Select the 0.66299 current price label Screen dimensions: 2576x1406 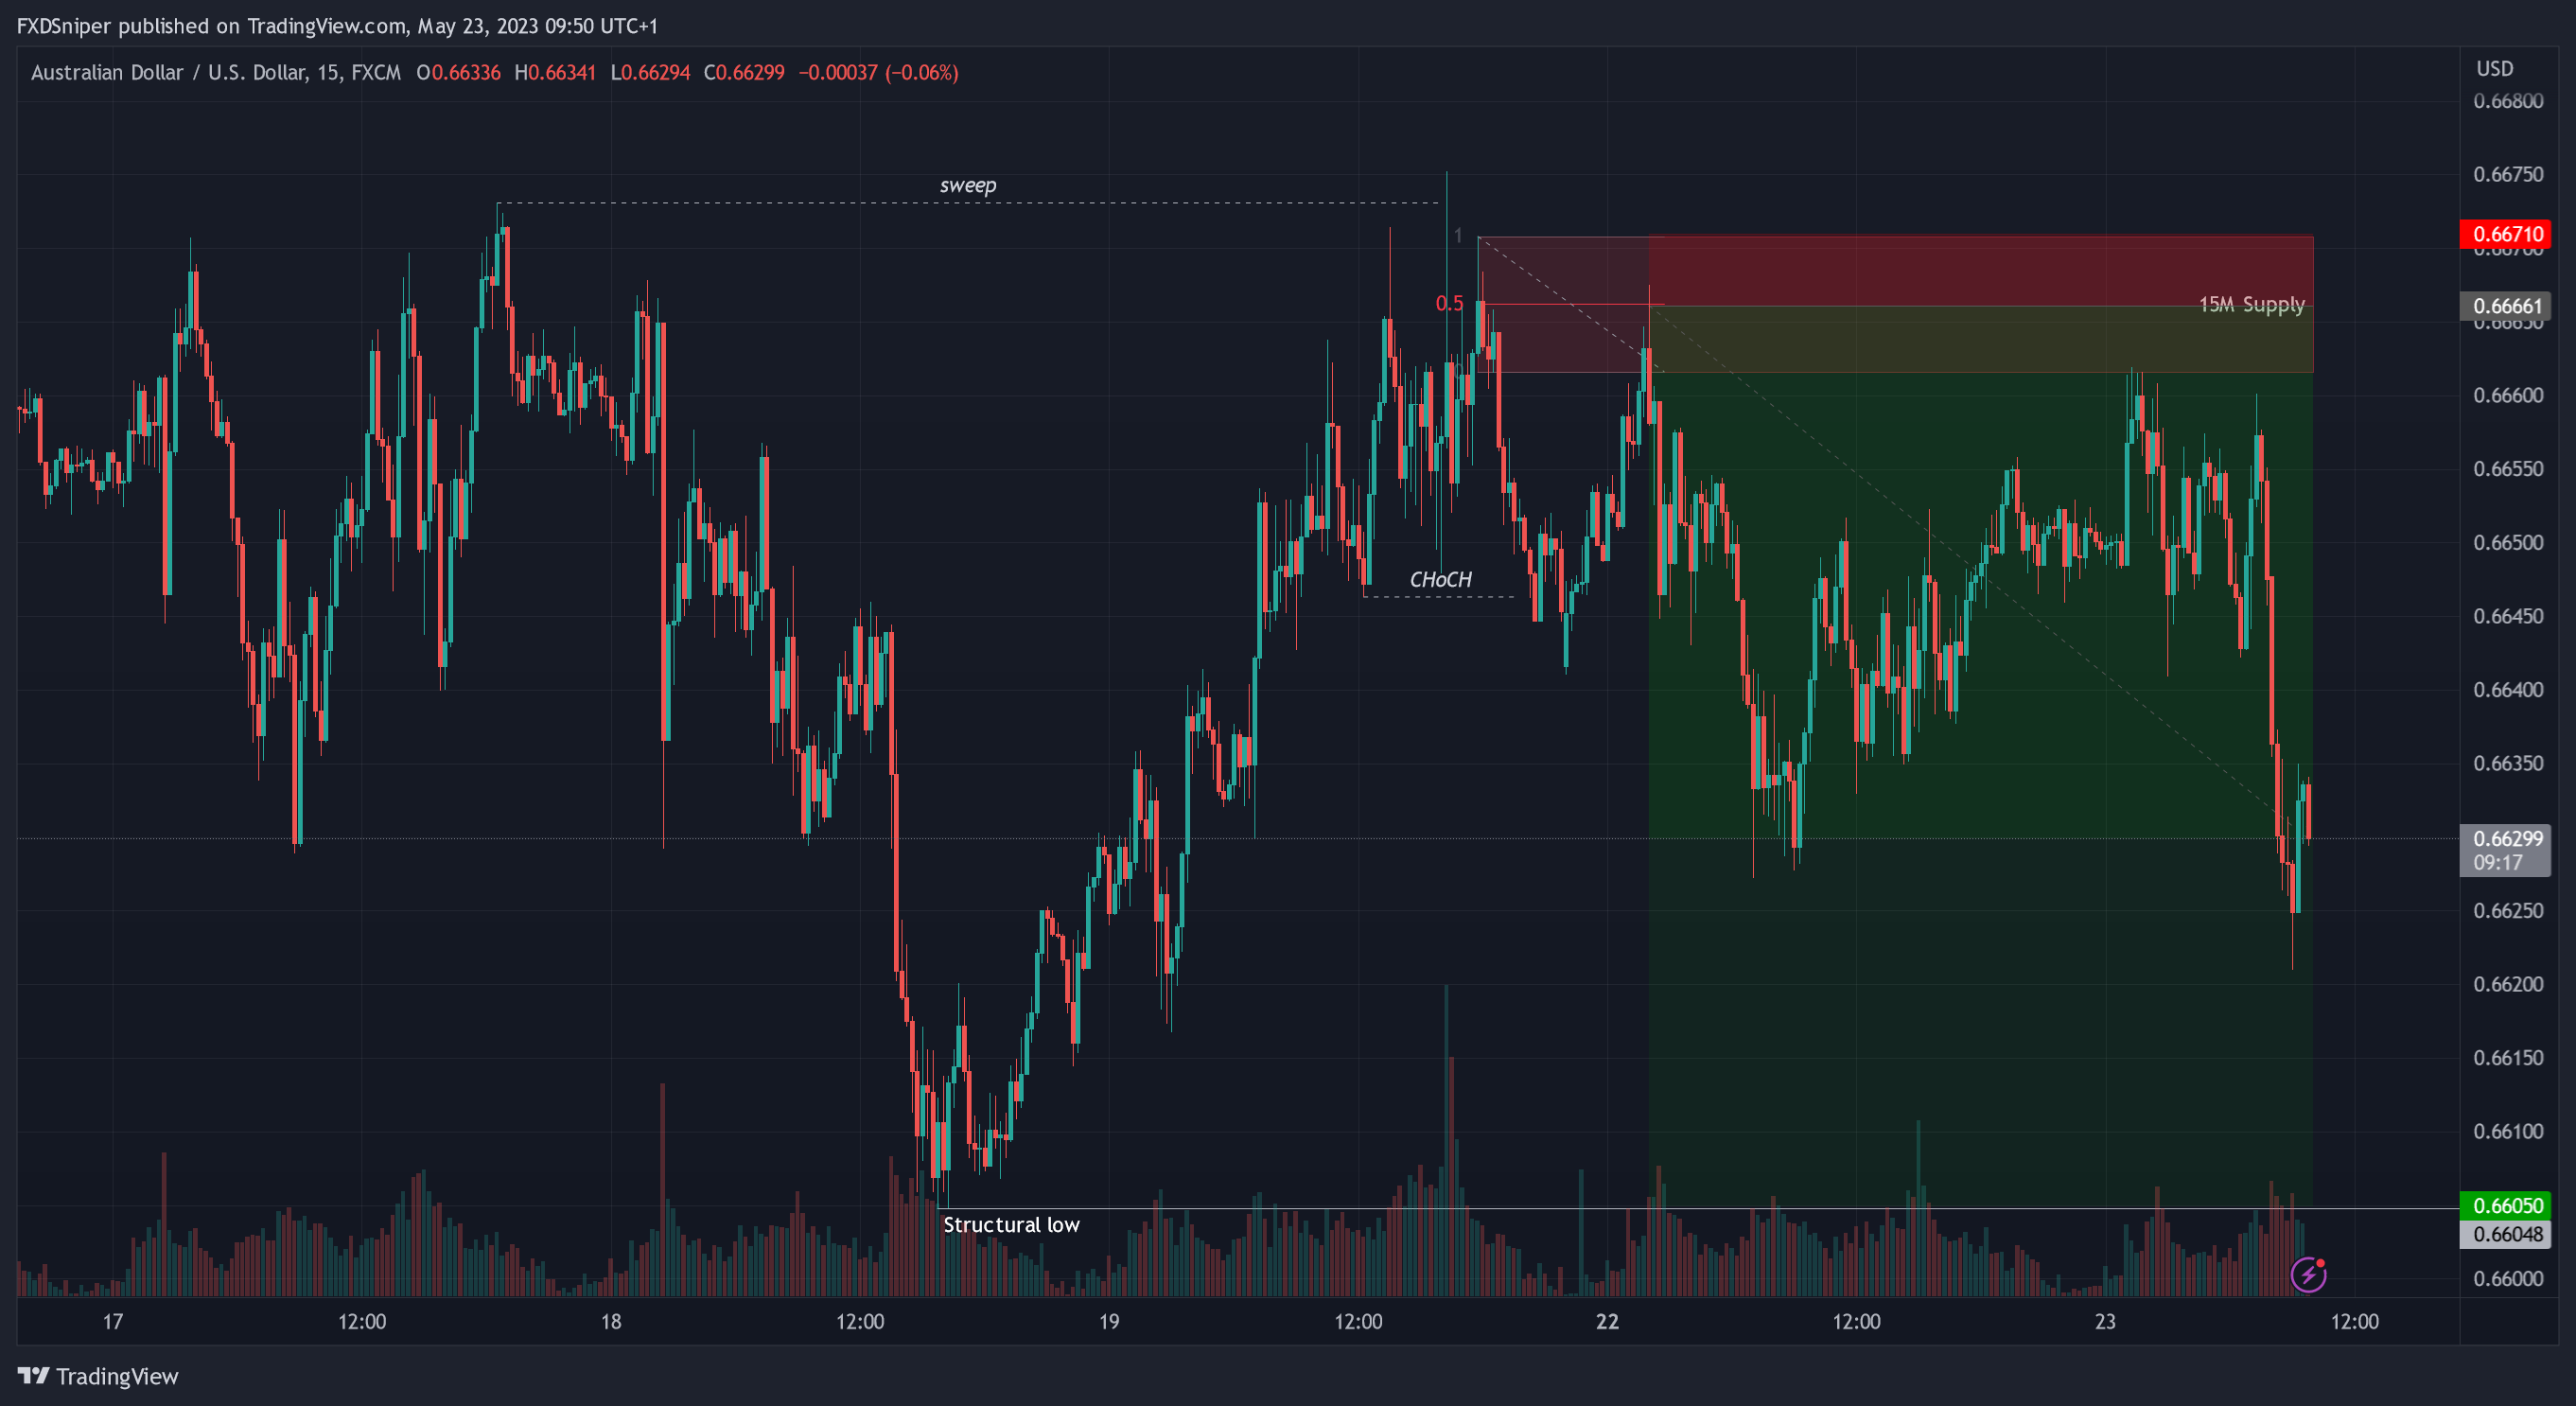point(2506,838)
